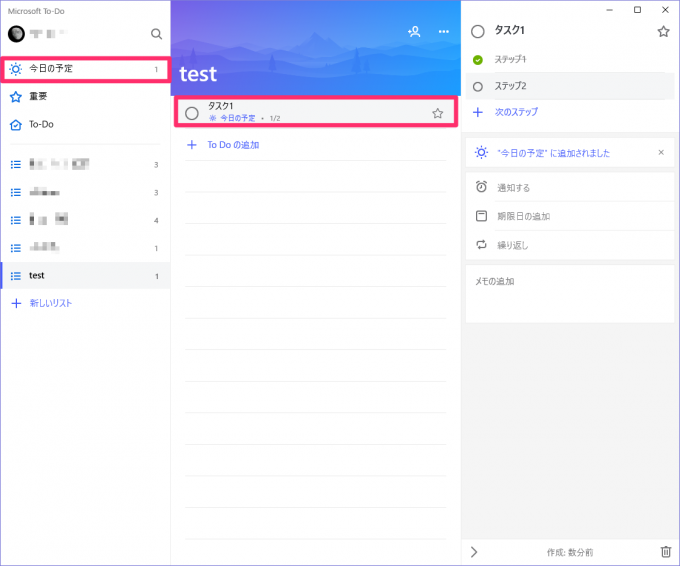Remove task from 今日の予定 with X
The width and height of the screenshot is (680, 566).
(661, 152)
